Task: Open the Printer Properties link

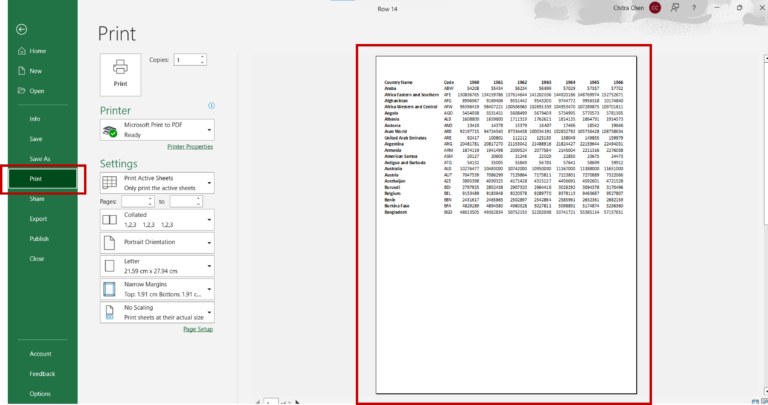Action: tap(190, 146)
